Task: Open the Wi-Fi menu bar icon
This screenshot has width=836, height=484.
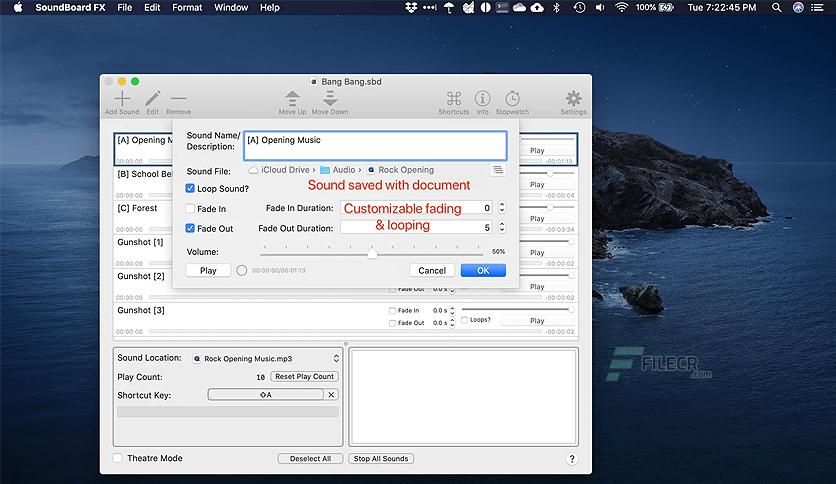Action: 621,7
